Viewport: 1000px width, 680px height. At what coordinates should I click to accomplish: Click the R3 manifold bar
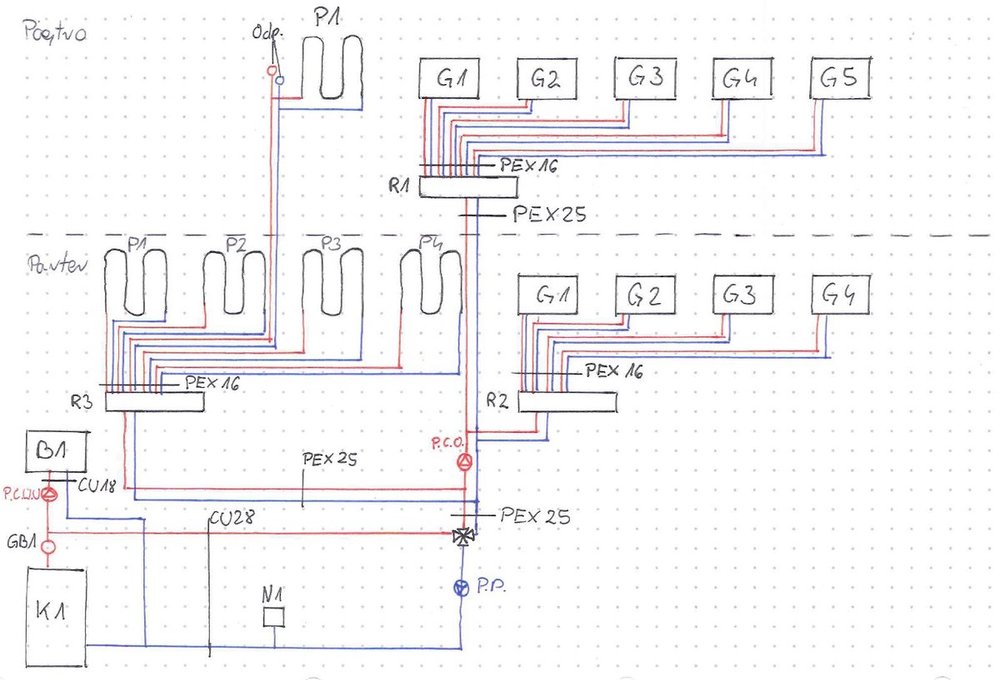154,401
